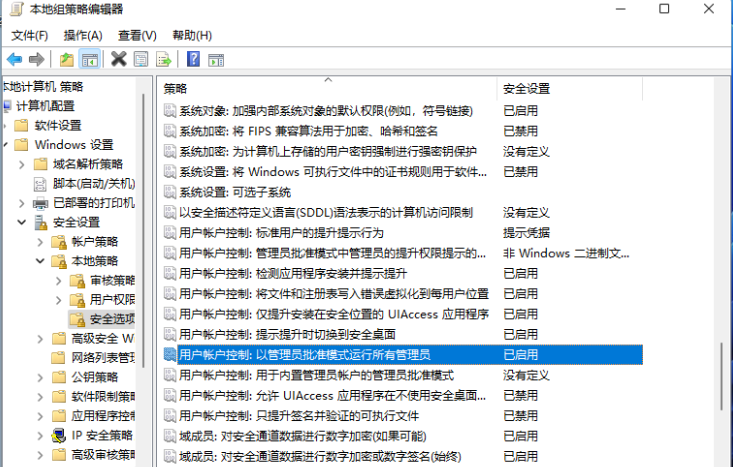
Task: Click the Delete X toolbar icon
Action: [x=118, y=59]
